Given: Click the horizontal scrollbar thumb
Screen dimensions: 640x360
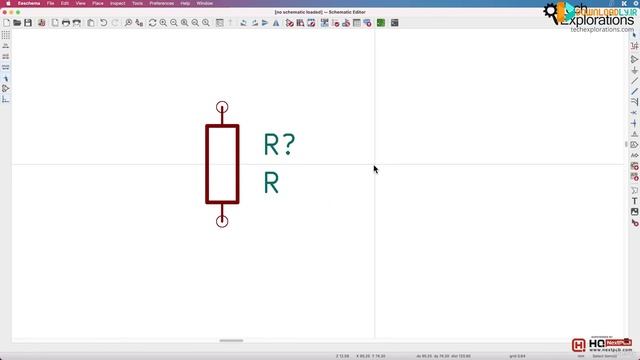Looking at the screenshot, I should click(x=231, y=340).
